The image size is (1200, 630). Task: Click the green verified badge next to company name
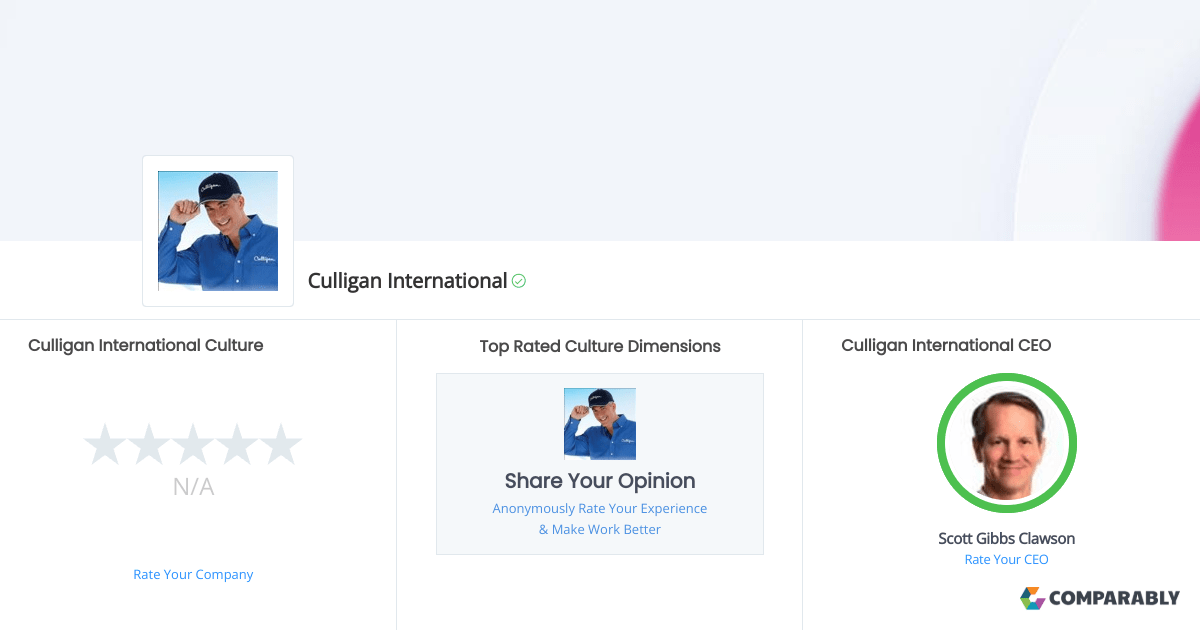518,281
